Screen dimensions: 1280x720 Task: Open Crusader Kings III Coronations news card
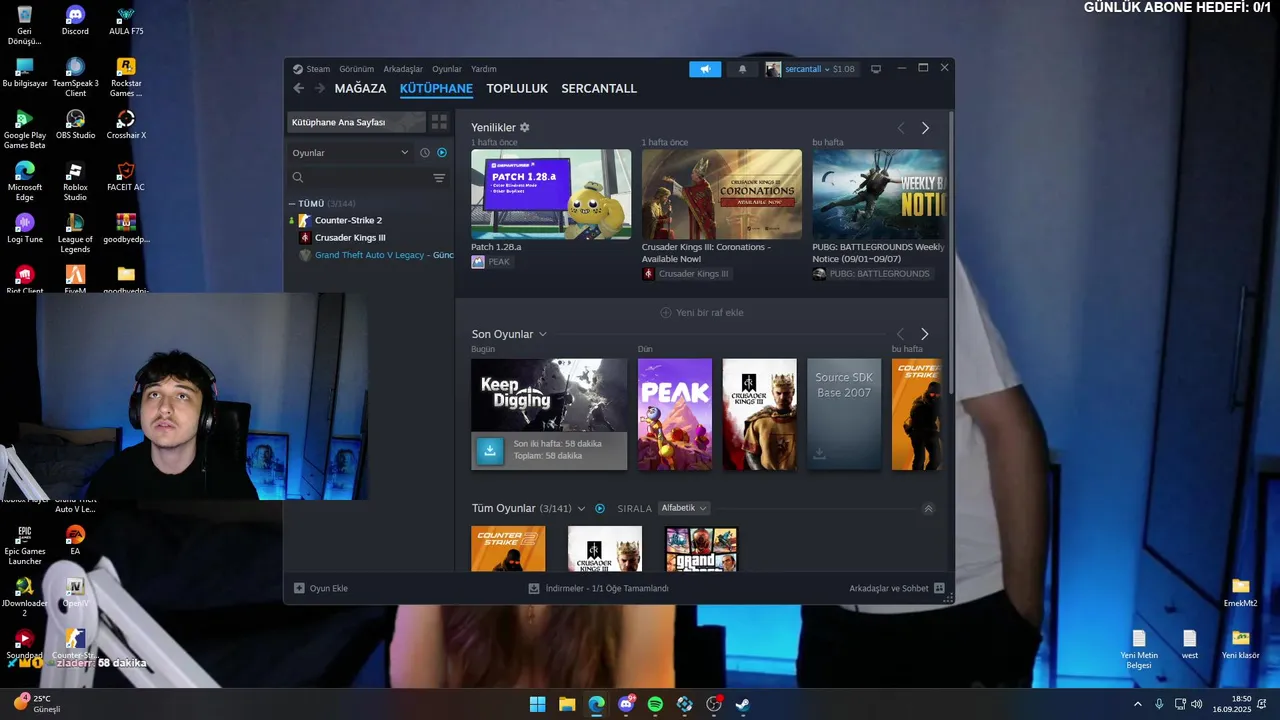[x=722, y=194]
